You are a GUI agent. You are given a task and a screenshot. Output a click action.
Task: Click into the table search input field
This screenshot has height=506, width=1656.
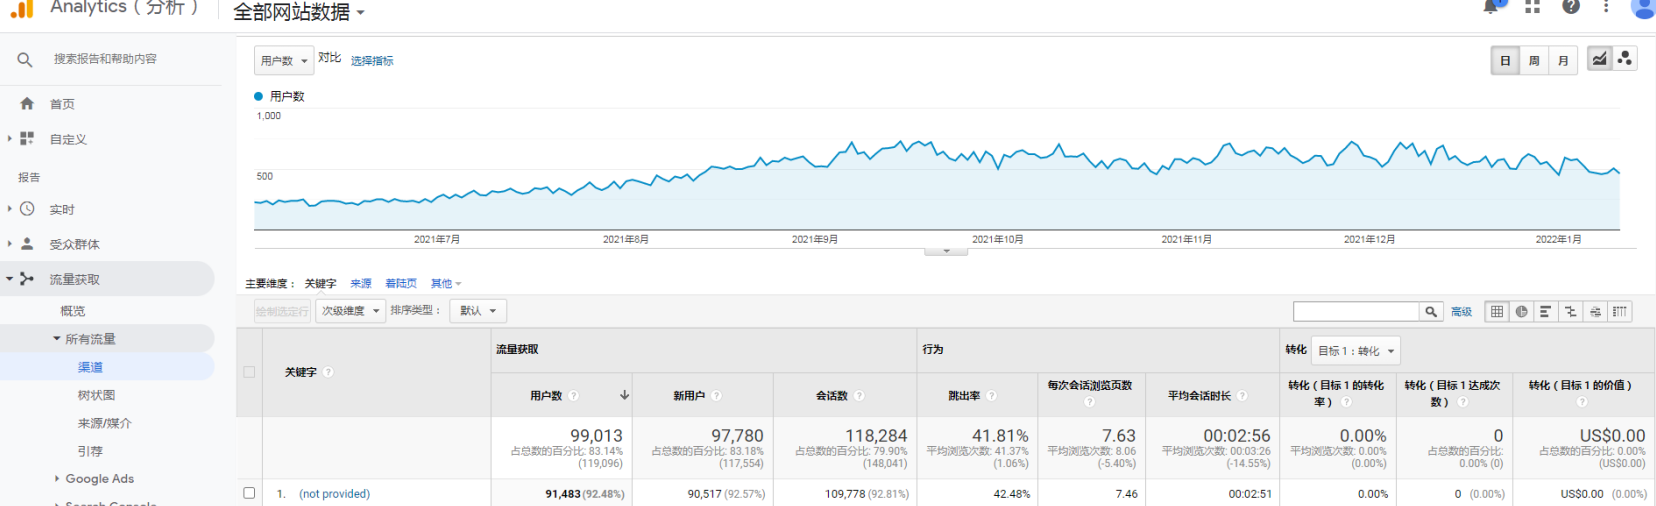point(1355,312)
